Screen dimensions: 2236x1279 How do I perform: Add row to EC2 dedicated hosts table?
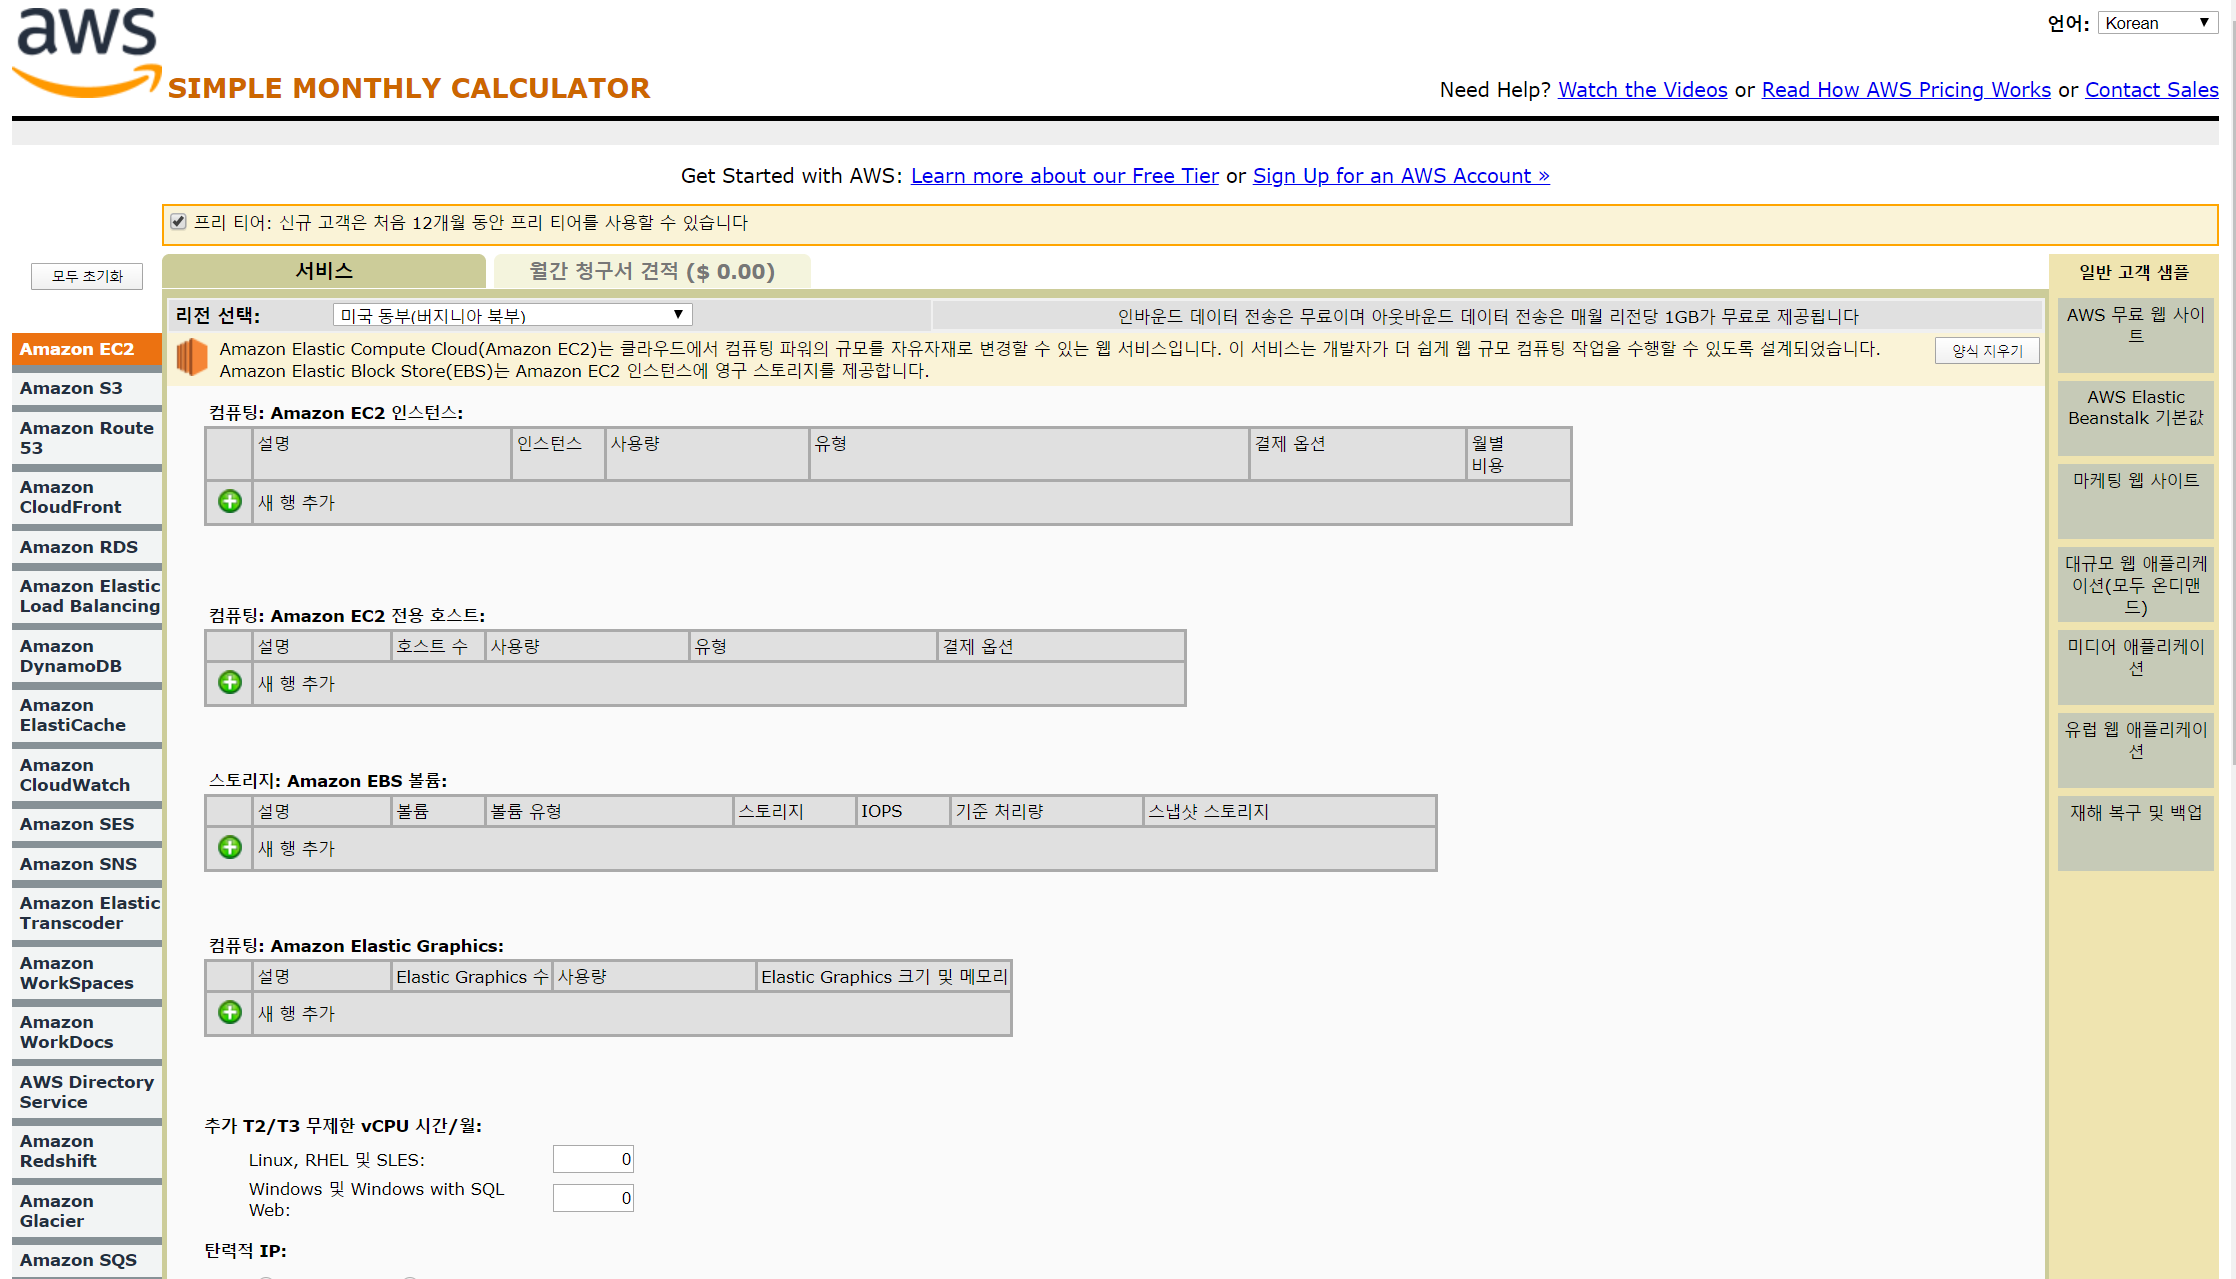230,682
